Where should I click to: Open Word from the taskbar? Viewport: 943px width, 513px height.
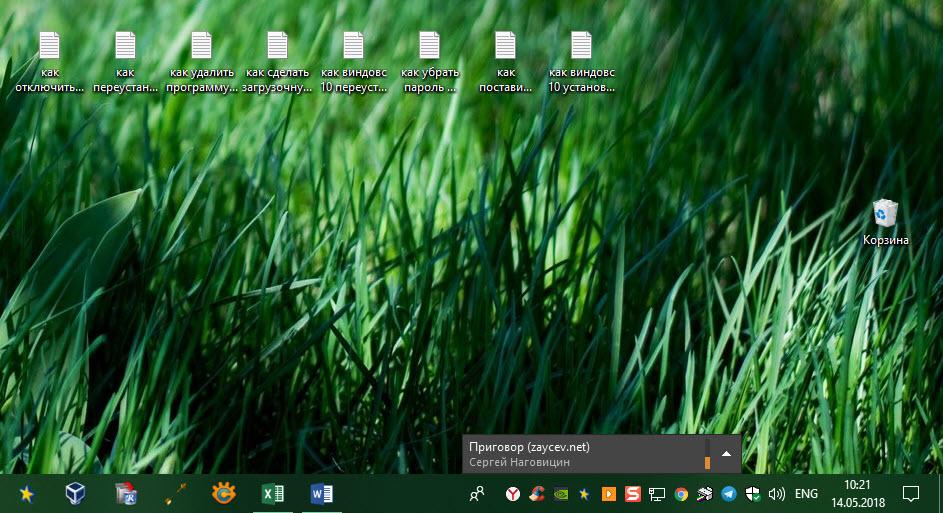pyautogui.click(x=321, y=493)
